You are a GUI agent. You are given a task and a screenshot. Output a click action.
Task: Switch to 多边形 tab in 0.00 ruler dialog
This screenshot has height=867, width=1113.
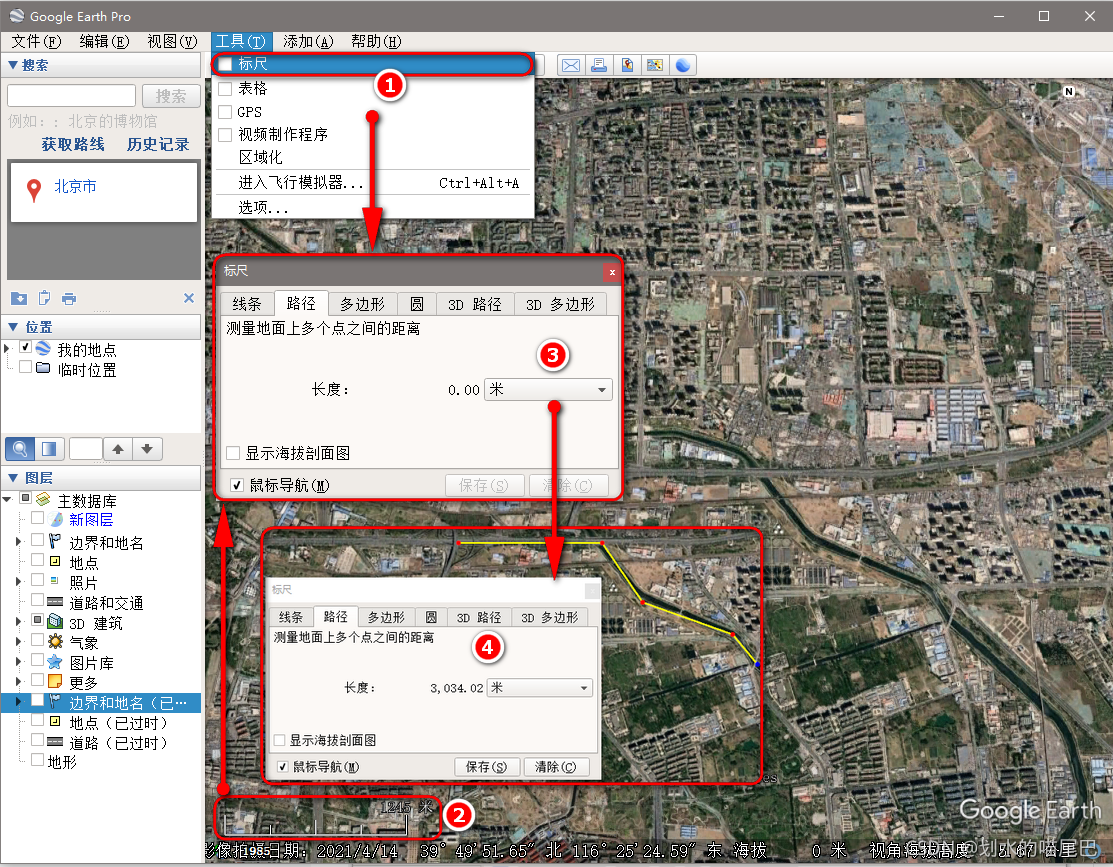(x=362, y=304)
